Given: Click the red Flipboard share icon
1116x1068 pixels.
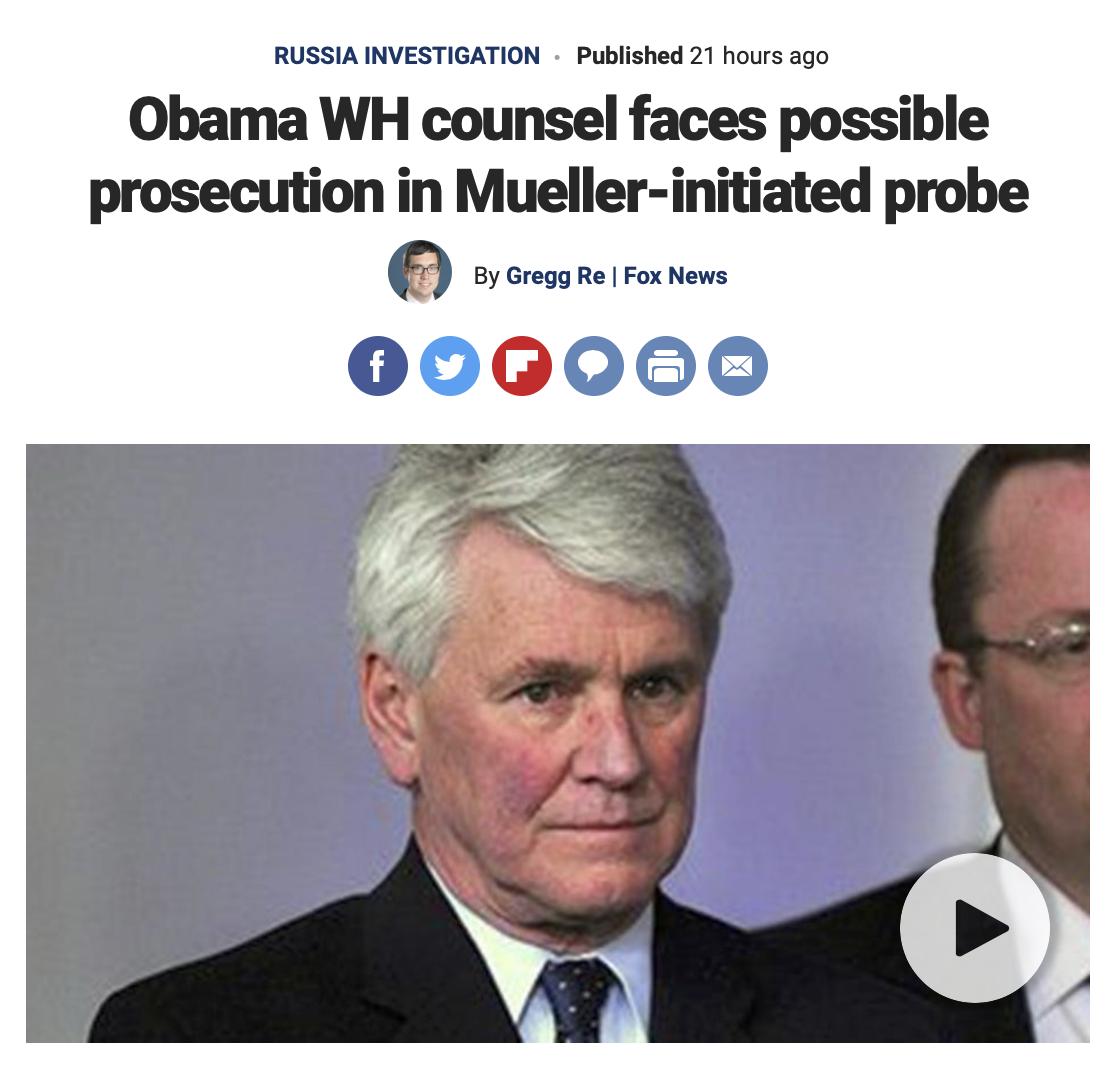Looking at the screenshot, I should click(522, 366).
